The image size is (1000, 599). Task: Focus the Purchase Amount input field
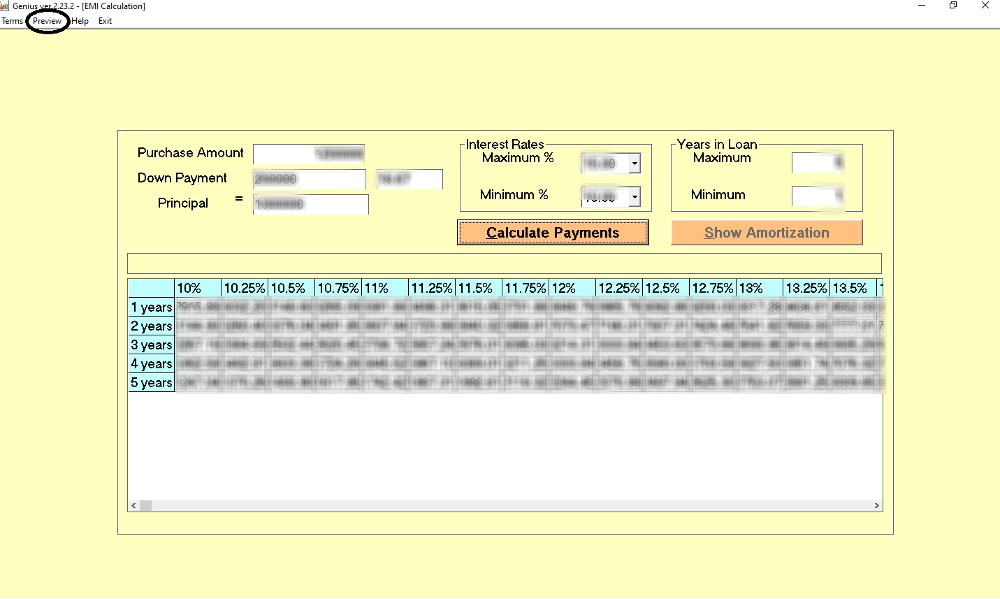pos(309,154)
